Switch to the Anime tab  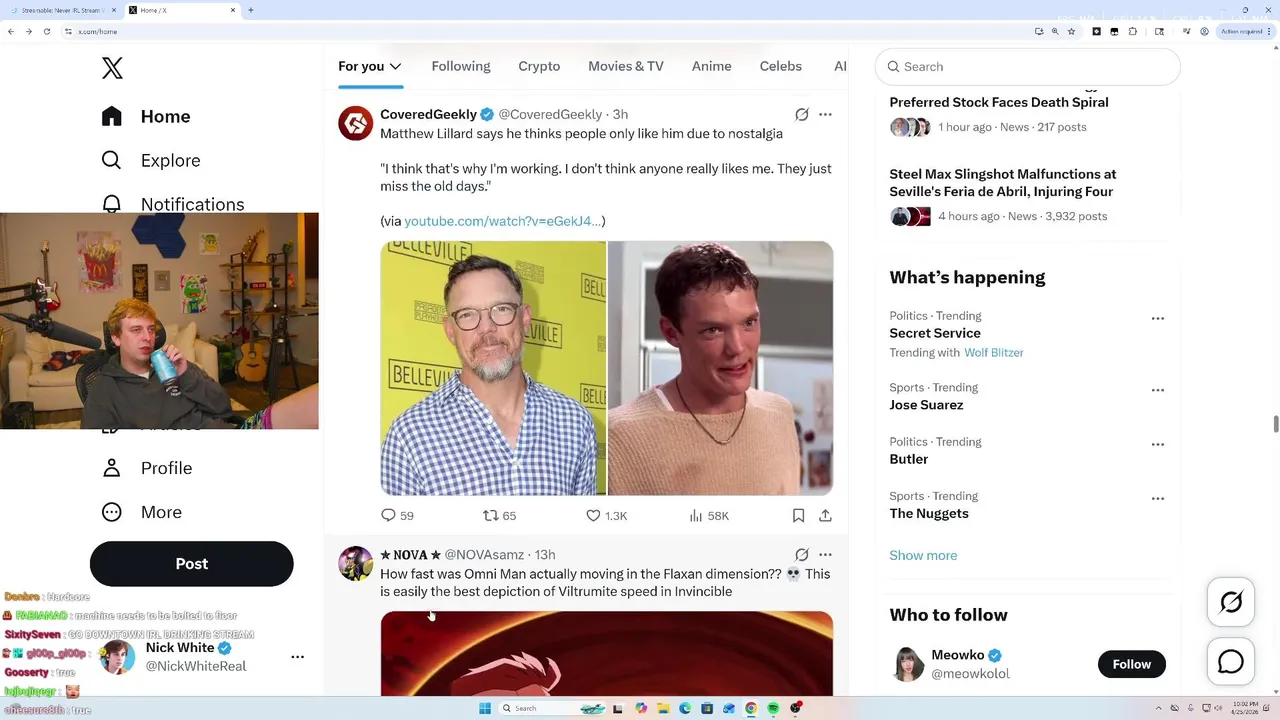point(712,66)
